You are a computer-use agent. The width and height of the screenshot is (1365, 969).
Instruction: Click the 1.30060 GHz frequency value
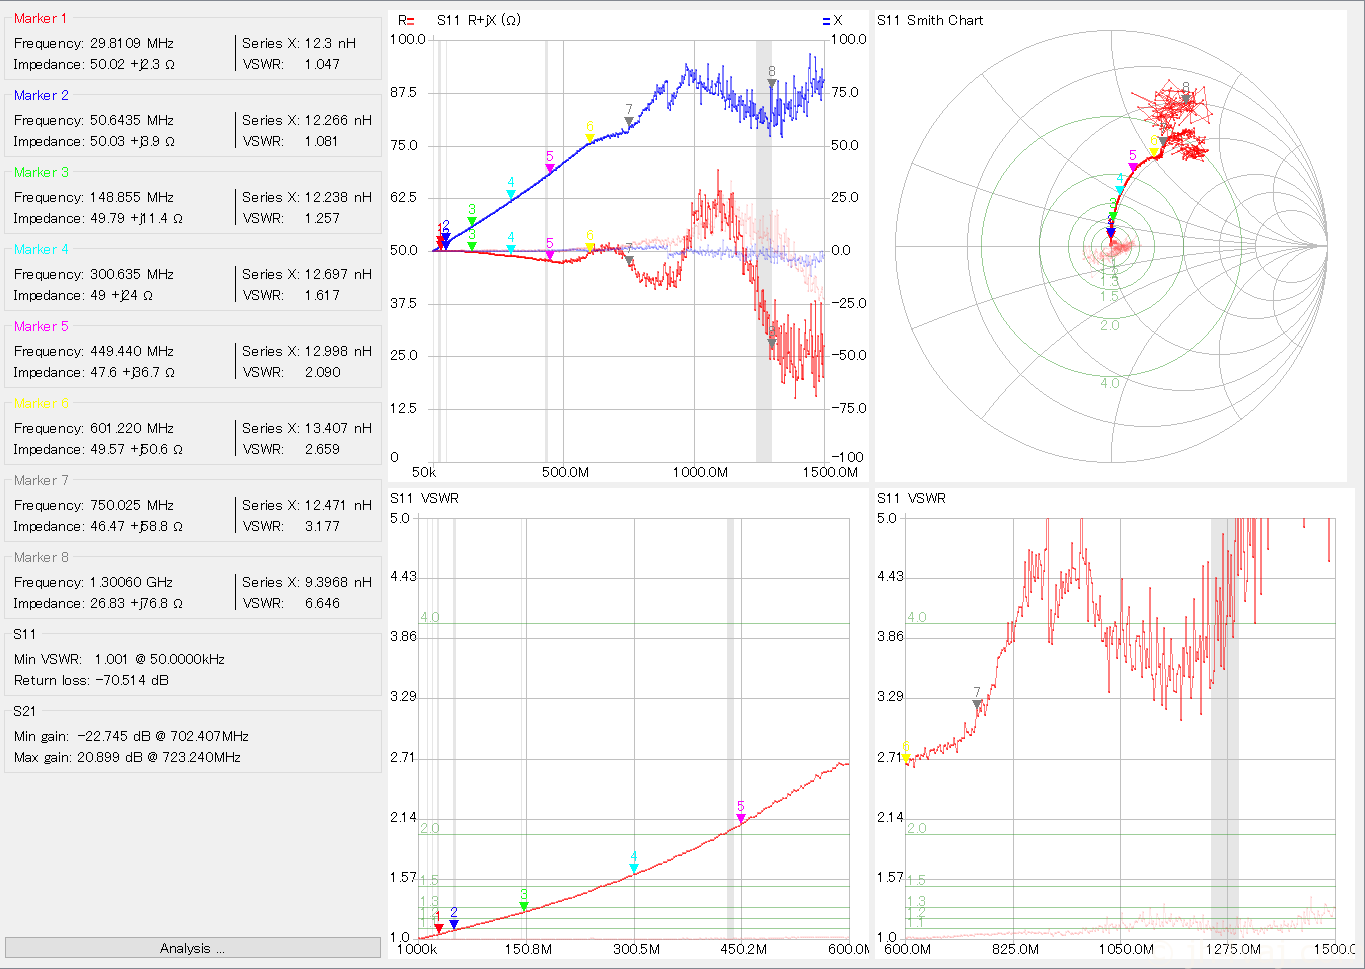tap(131, 582)
